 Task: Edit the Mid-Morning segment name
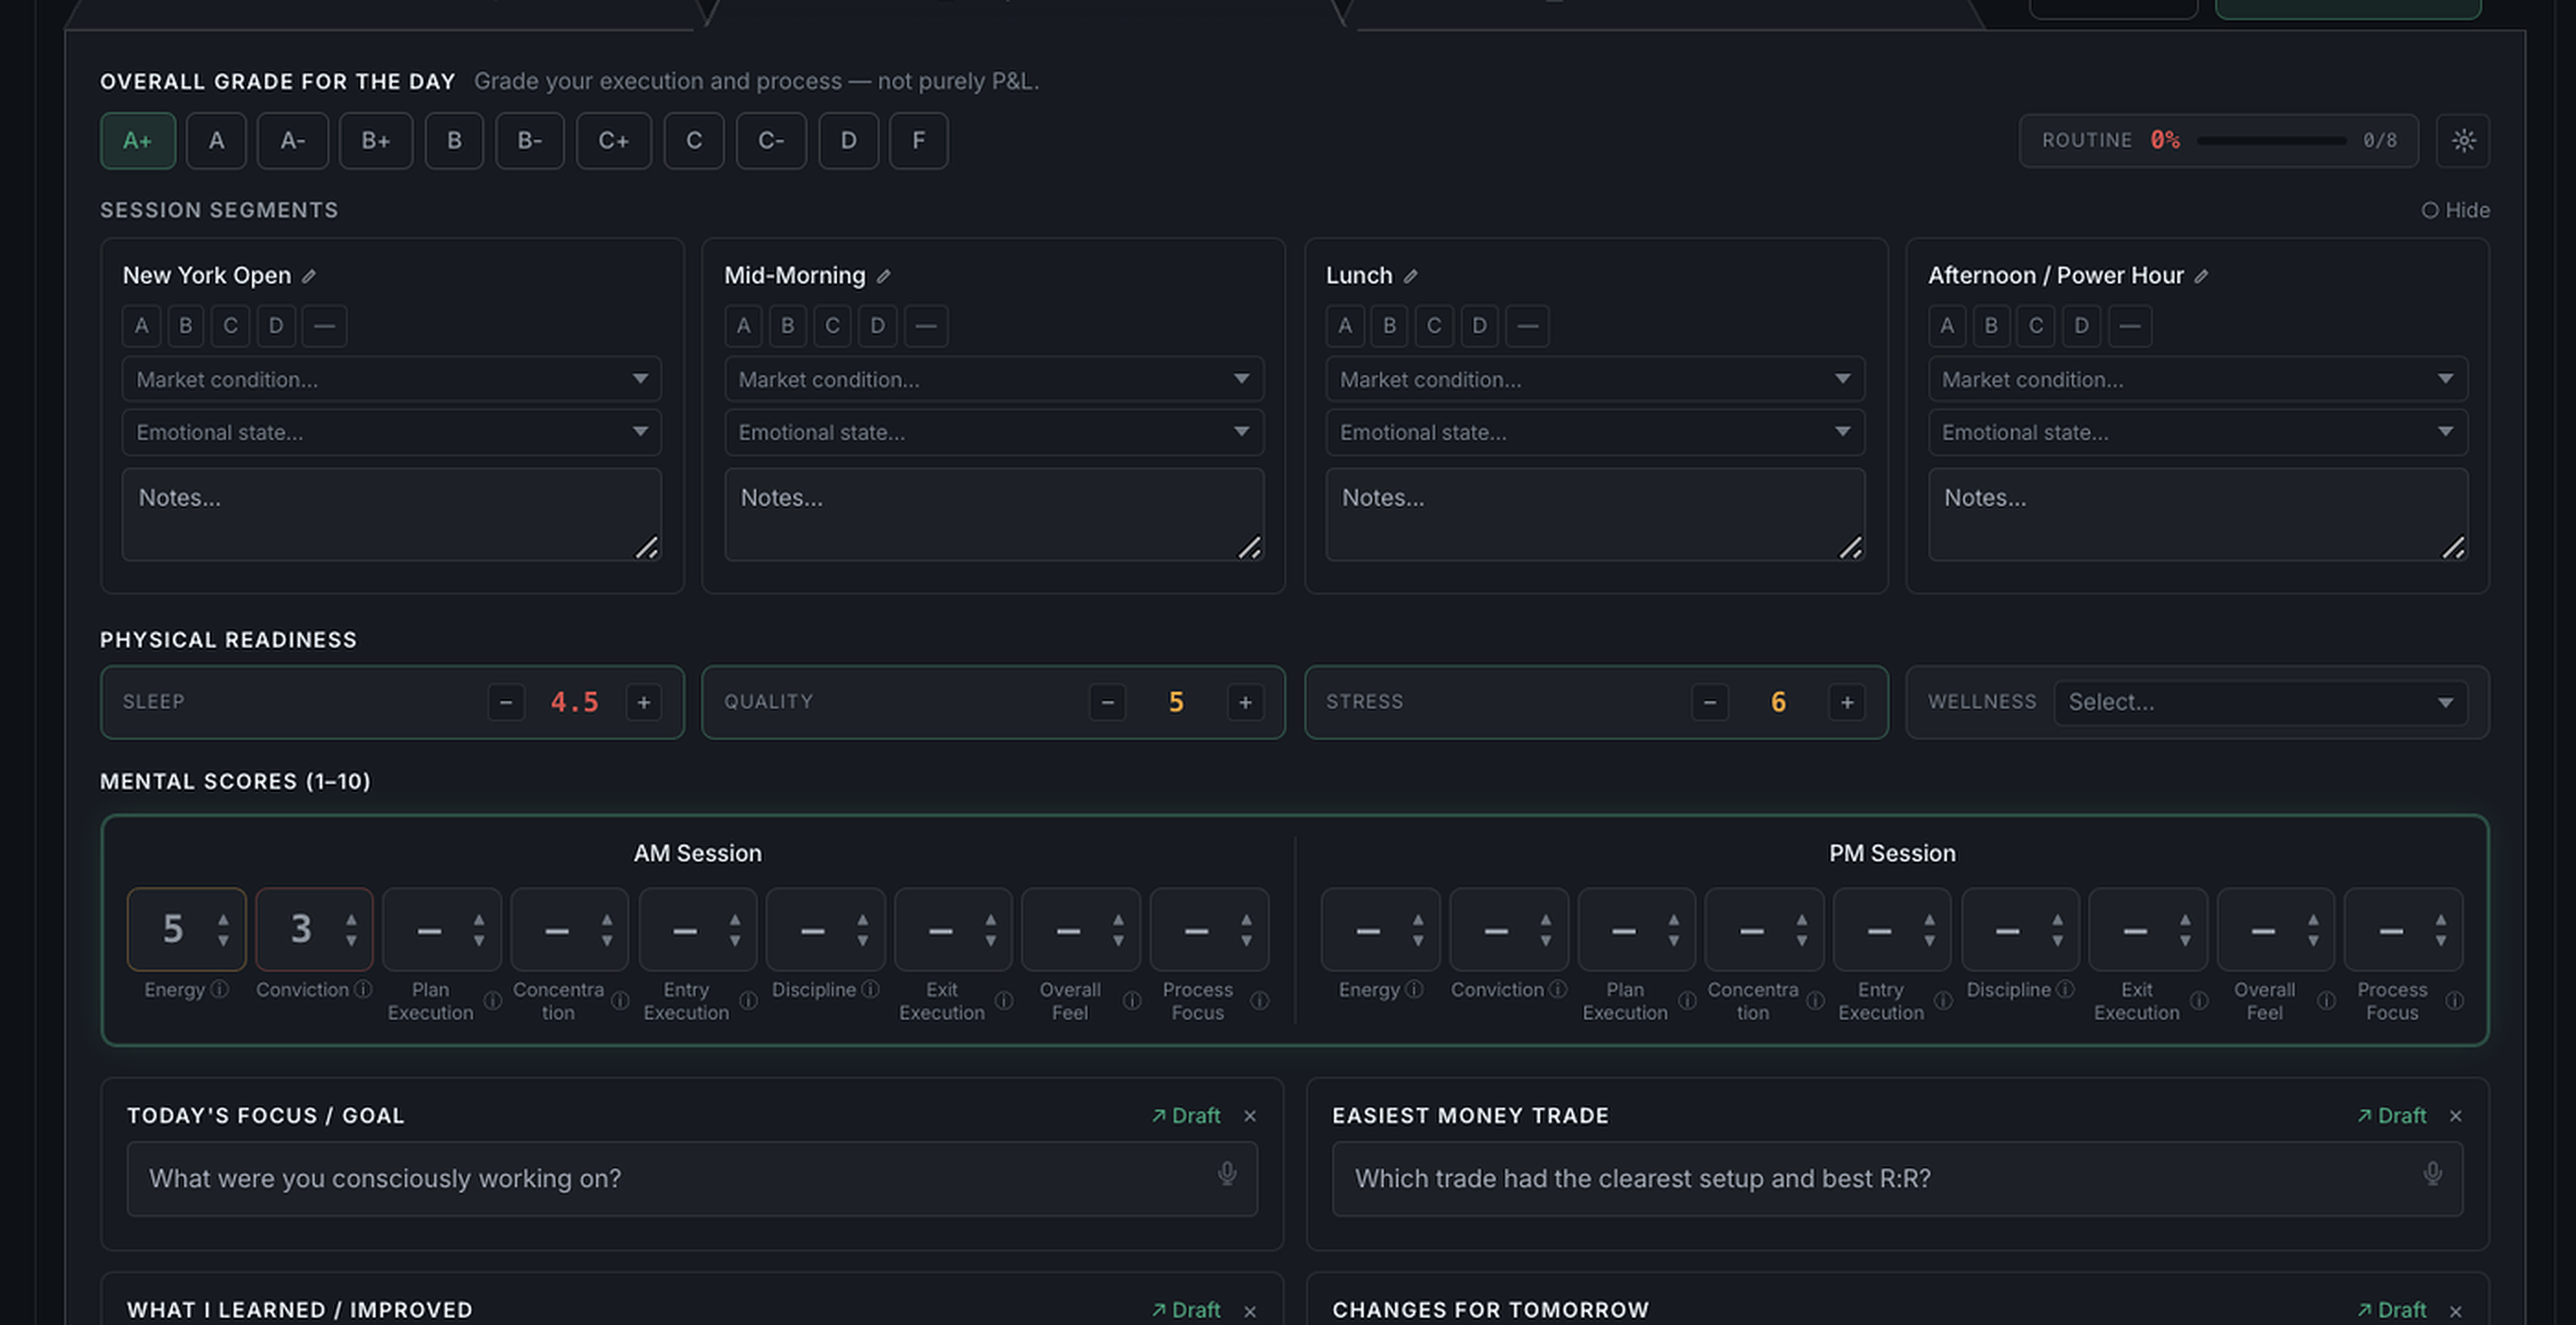pyautogui.click(x=883, y=276)
